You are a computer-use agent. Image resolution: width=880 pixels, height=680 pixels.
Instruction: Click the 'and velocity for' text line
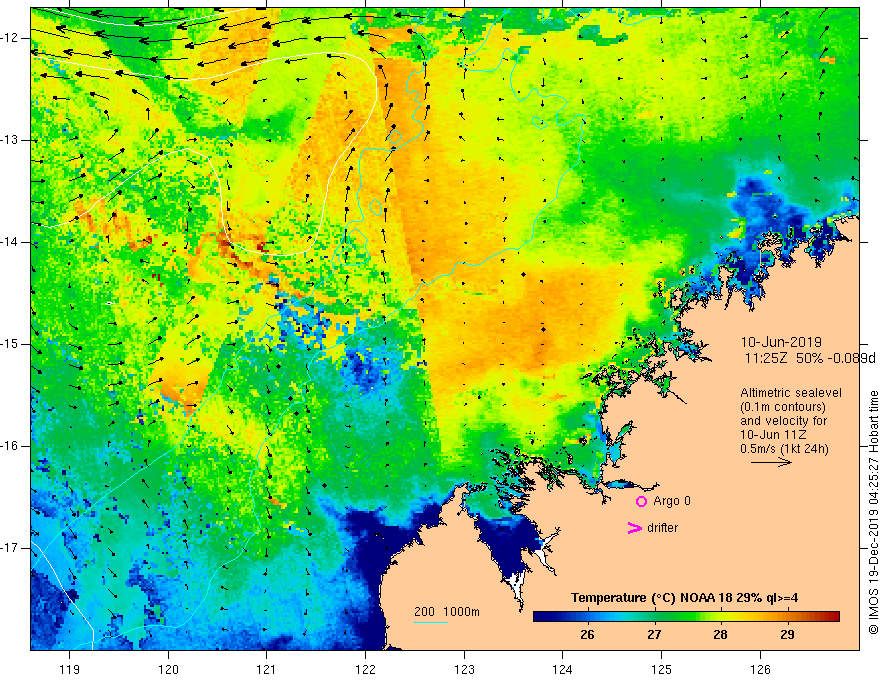(x=783, y=421)
